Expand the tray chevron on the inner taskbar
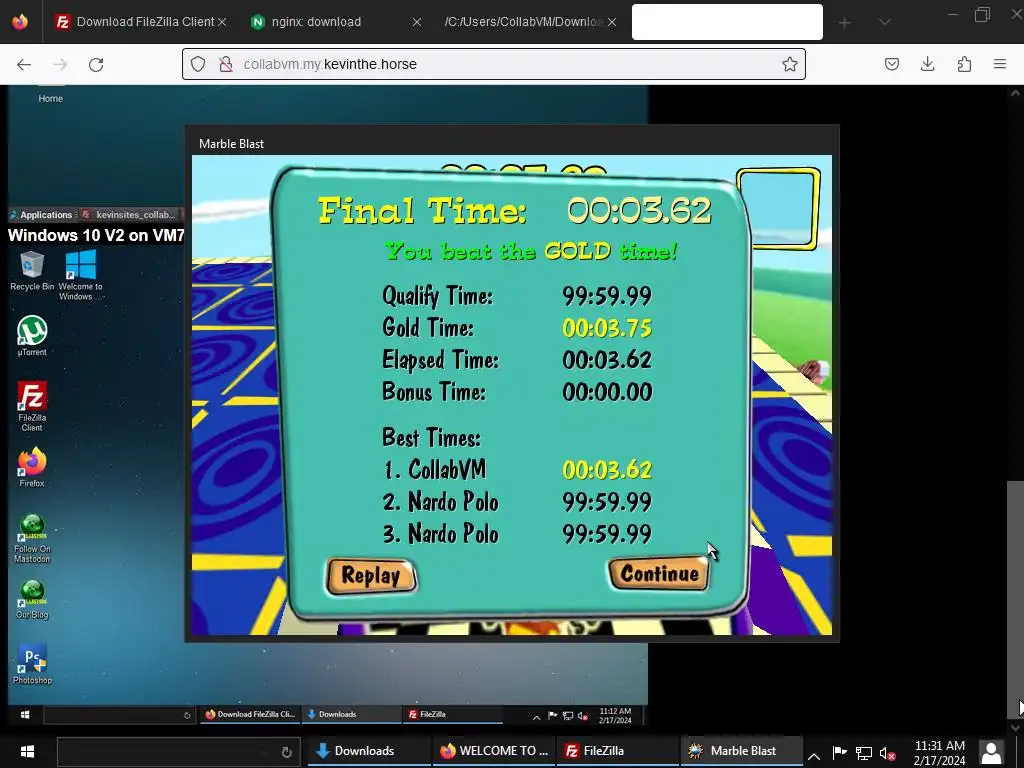The width and height of the screenshot is (1024, 768). tap(537, 717)
